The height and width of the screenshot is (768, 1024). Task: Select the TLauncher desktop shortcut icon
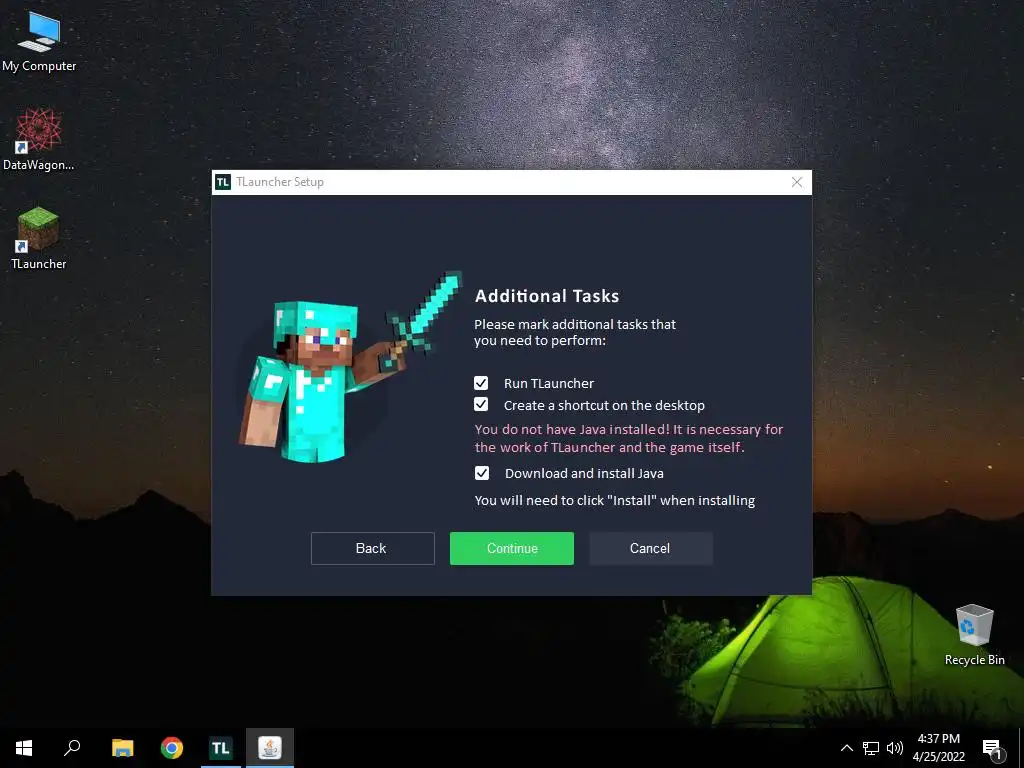(x=39, y=238)
